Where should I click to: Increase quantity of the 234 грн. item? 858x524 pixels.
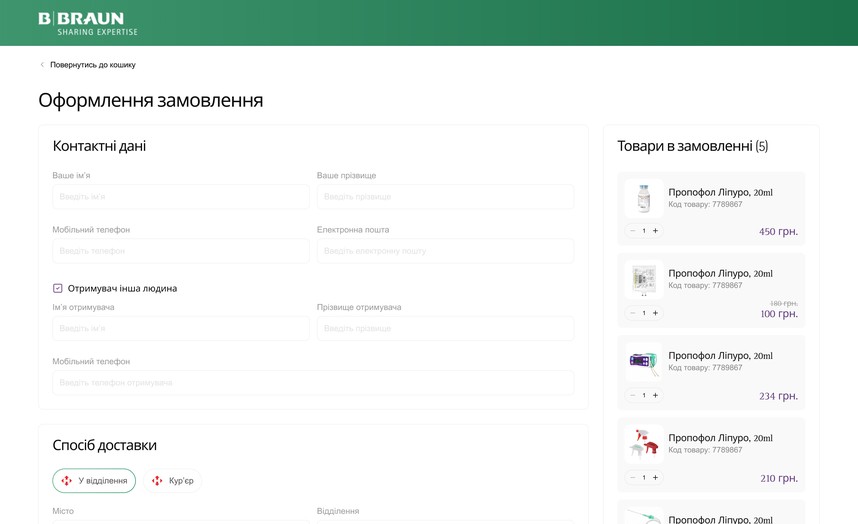click(x=656, y=395)
